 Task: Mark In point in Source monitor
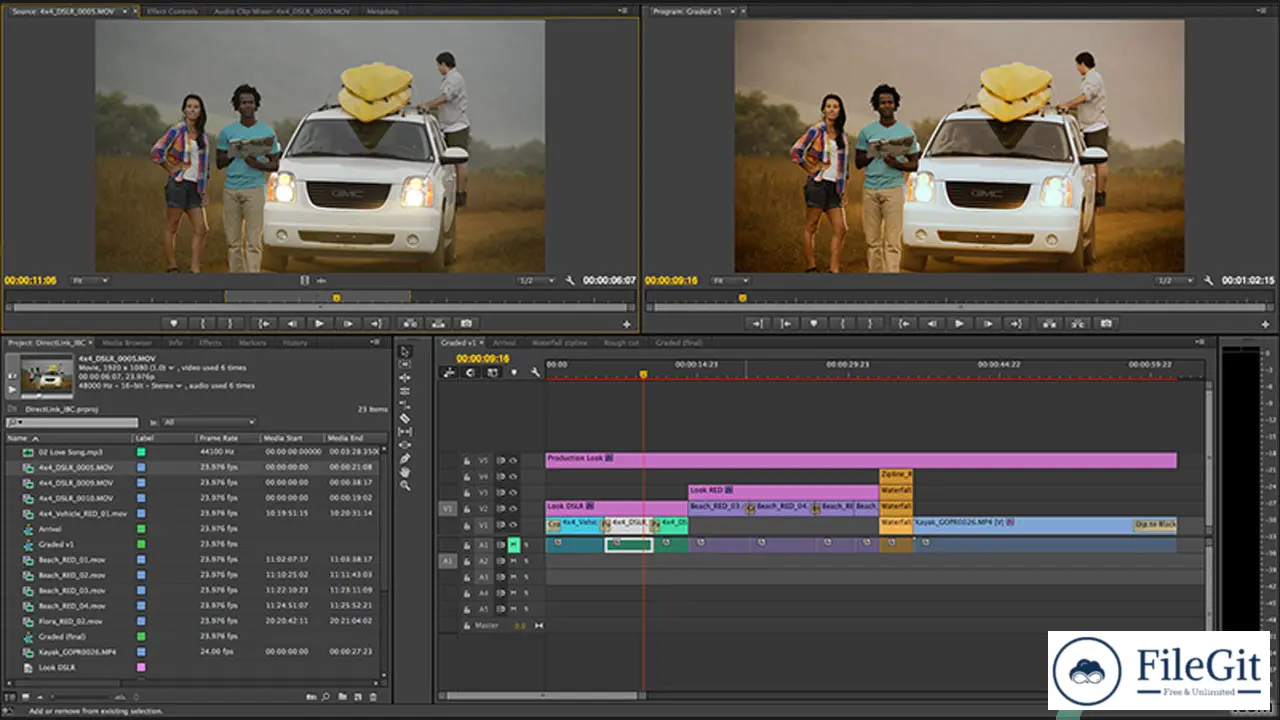[x=203, y=323]
